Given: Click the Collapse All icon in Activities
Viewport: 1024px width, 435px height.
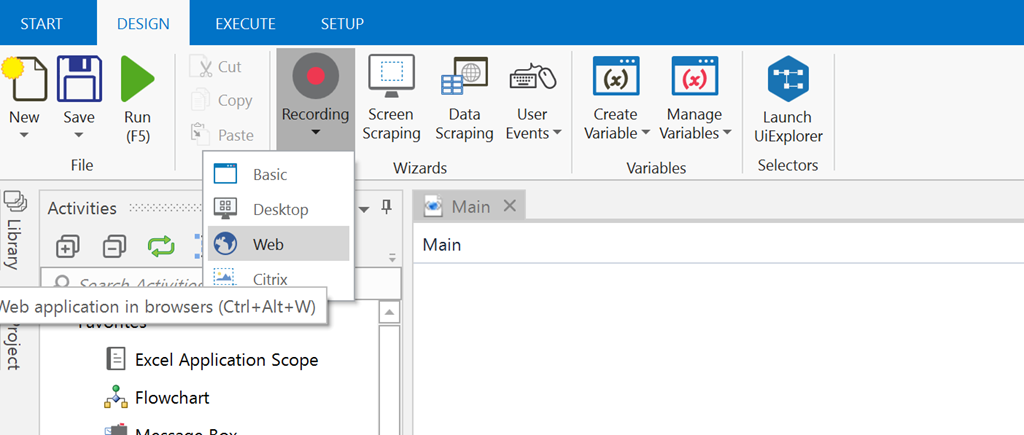Looking at the screenshot, I should [114, 246].
